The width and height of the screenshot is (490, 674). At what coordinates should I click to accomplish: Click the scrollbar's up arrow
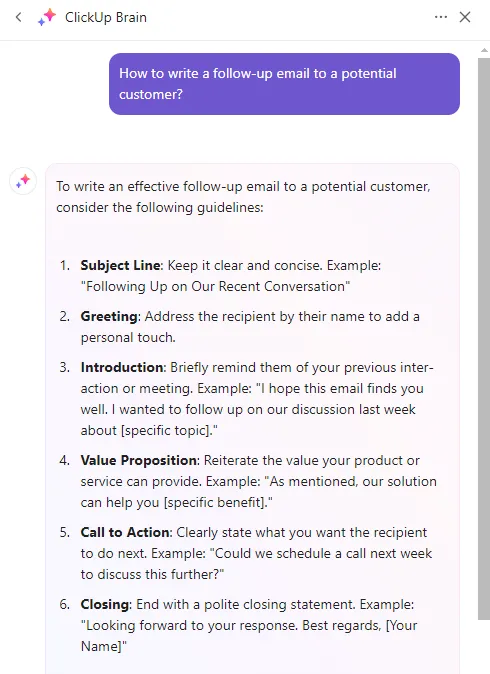pyautogui.click(x=484, y=51)
